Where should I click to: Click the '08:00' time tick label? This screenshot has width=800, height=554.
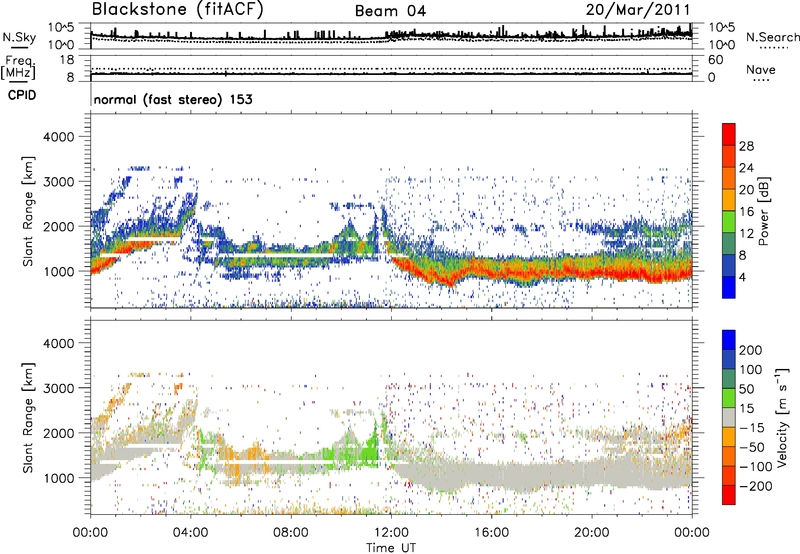pyautogui.click(x=290, y=533)
